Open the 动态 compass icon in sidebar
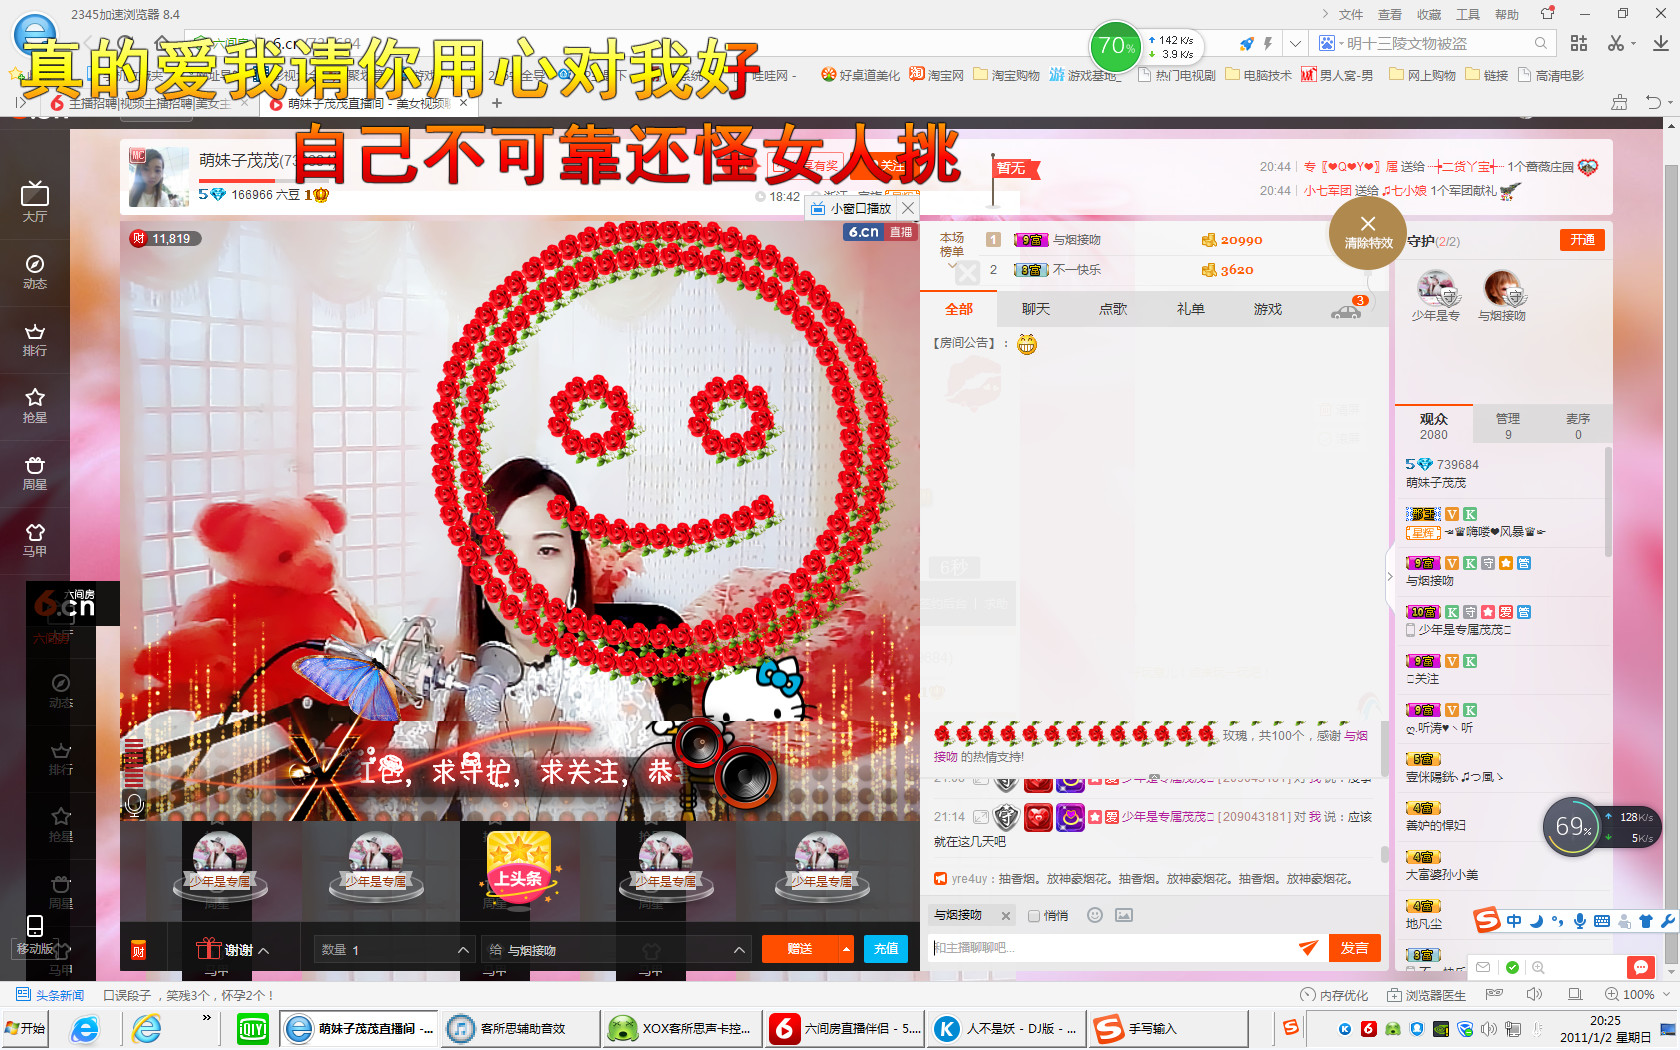The image size is (1680, 1050). pos(35,271)
